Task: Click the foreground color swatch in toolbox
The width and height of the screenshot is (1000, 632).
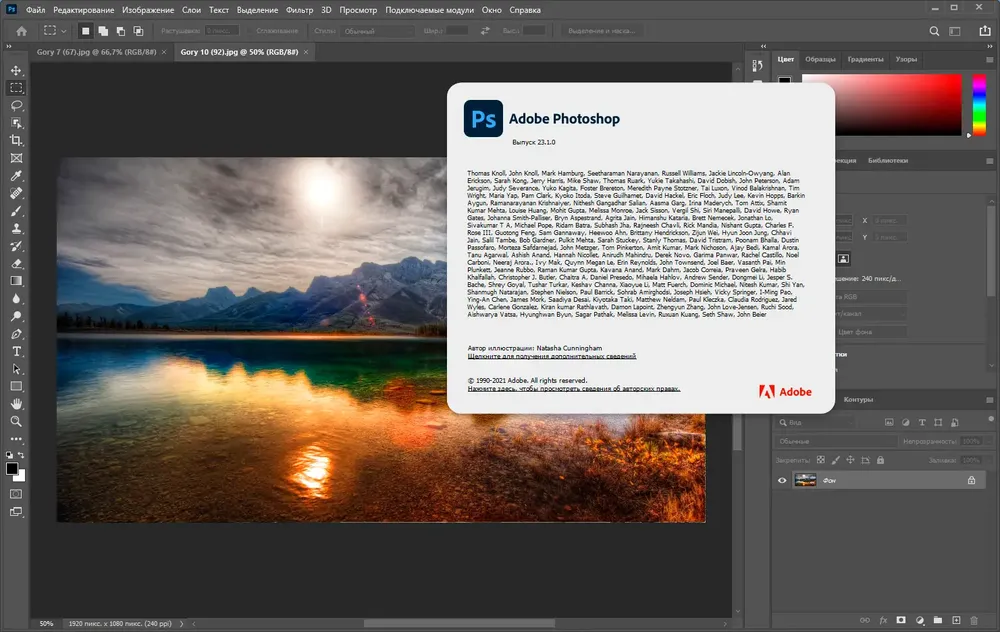Action: tap(11, 469)
